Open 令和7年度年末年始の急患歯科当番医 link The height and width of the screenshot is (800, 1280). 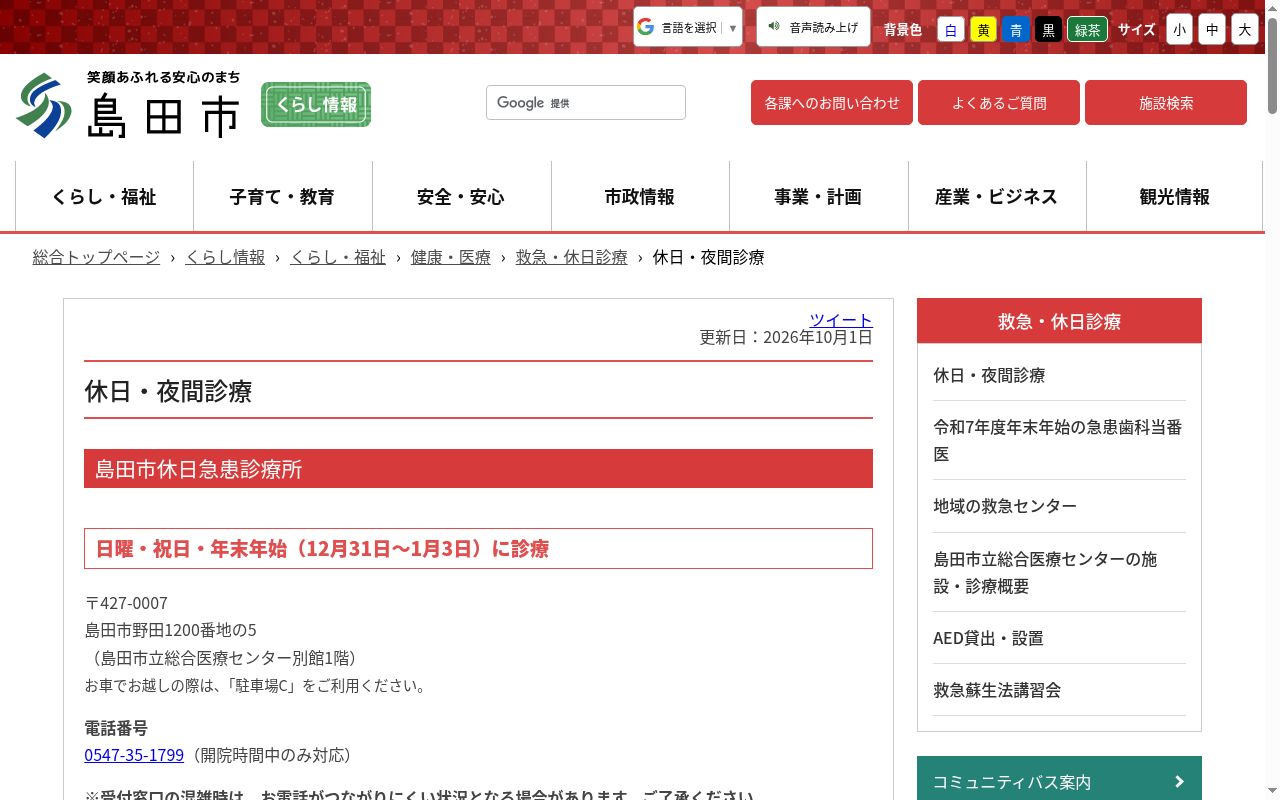coord(1058,440)
